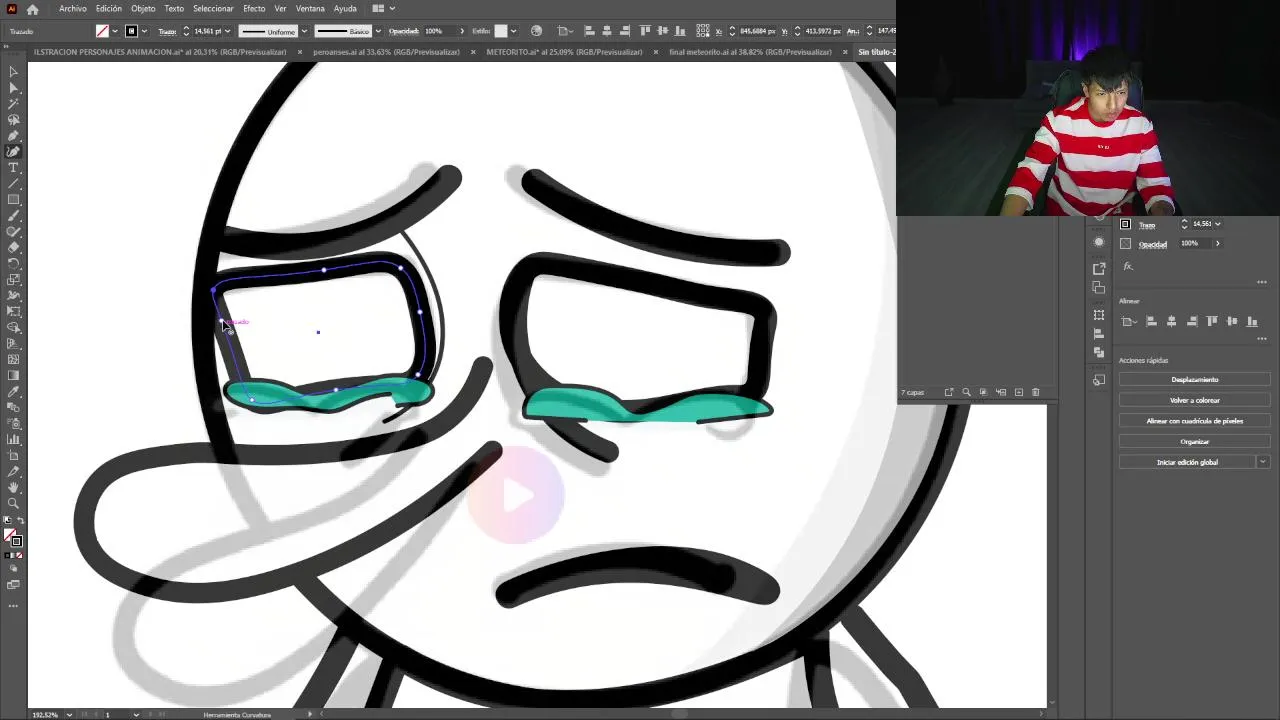Click the Estilo style swatch

(x=501, y=31)
